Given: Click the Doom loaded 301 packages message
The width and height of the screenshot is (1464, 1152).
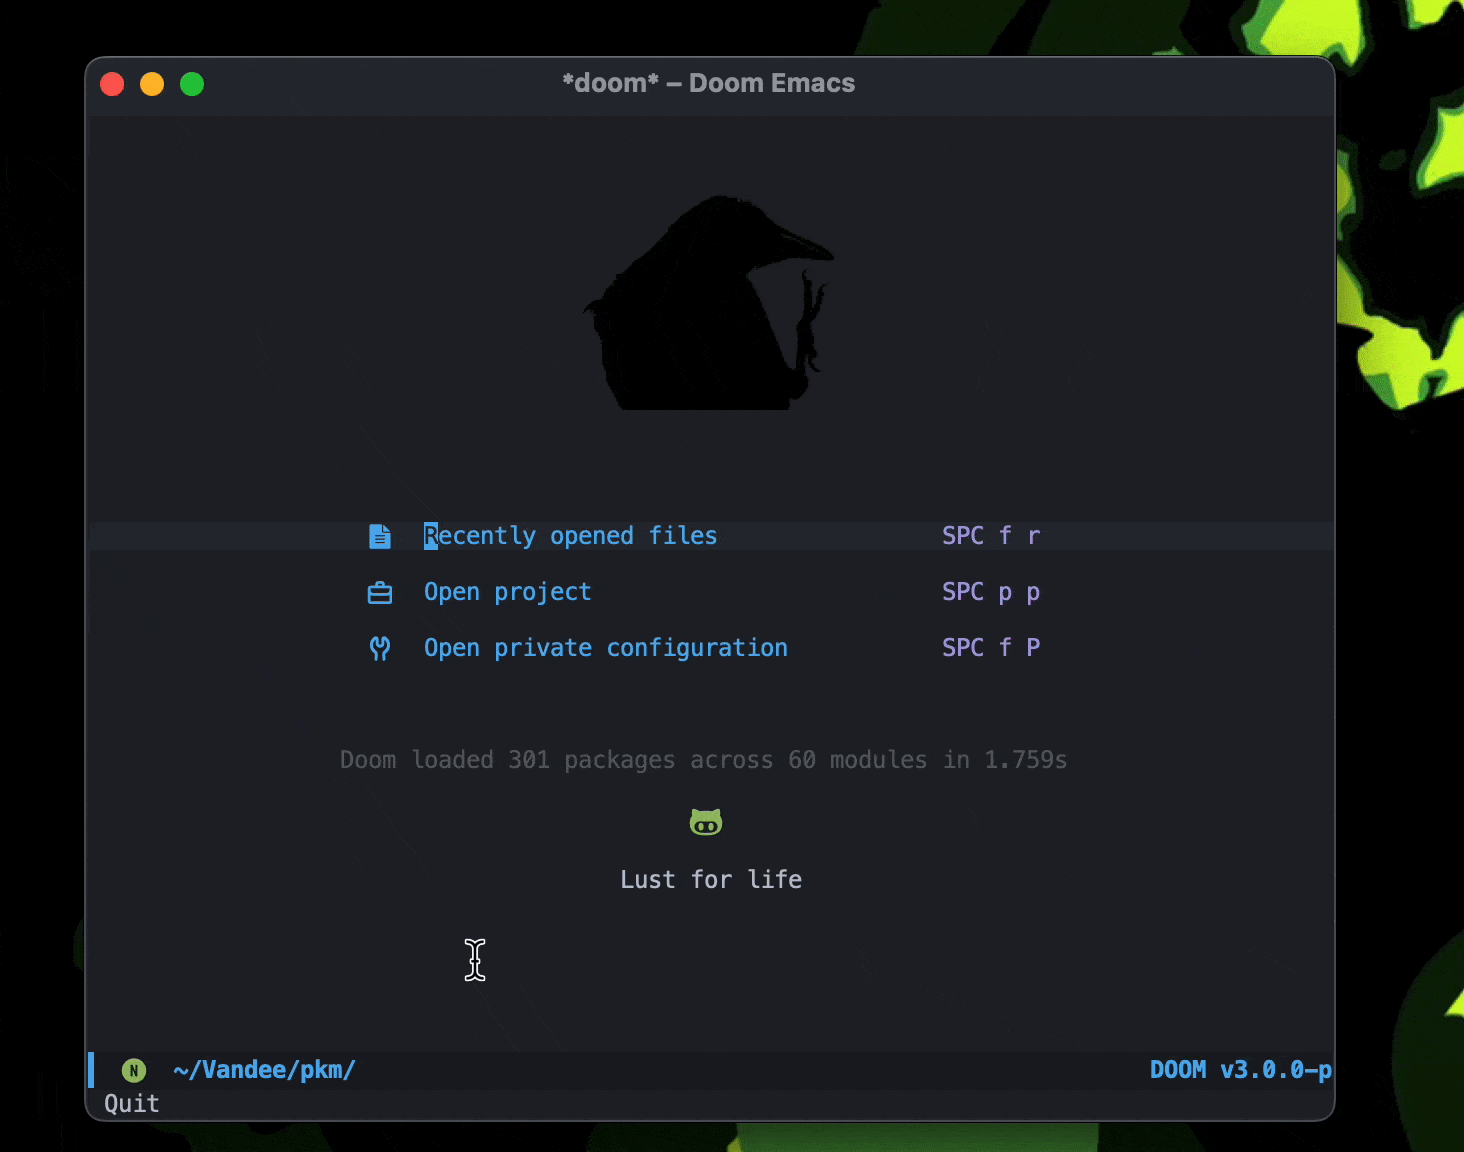Looking at the screenshot, I should coord(703,760).
